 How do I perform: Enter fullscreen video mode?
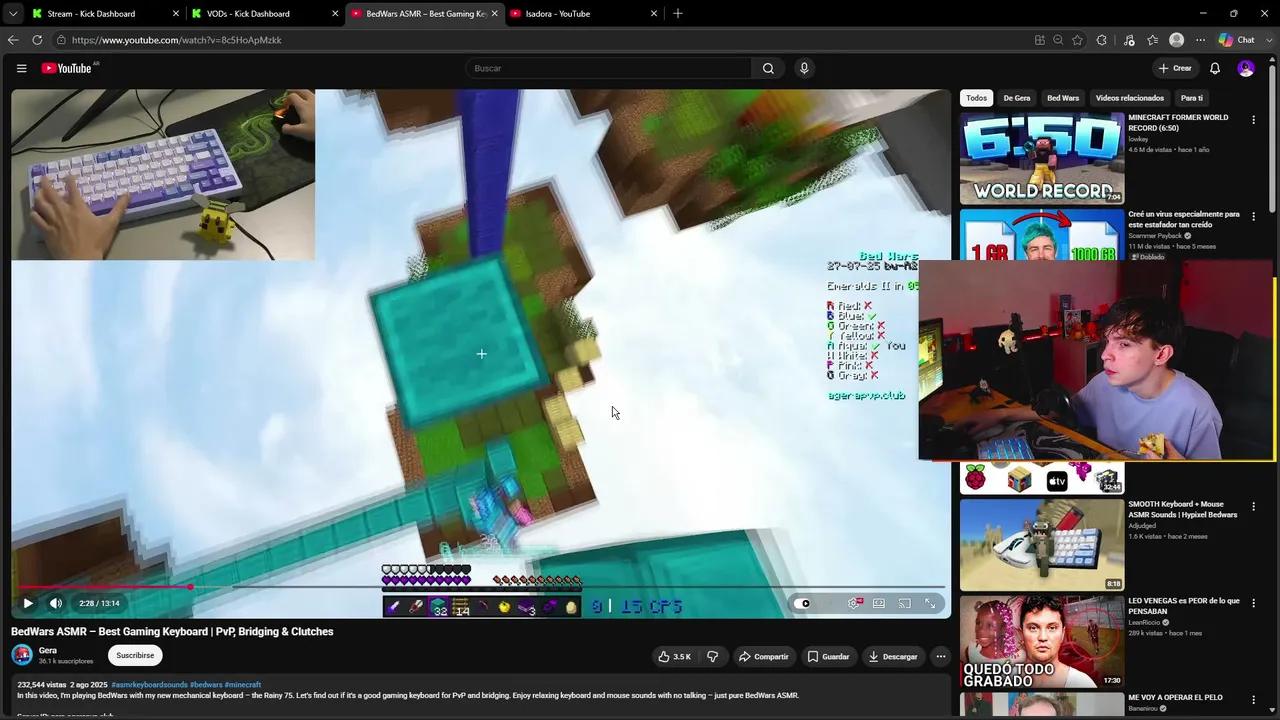pyautogui.click(x=930, y=603)
